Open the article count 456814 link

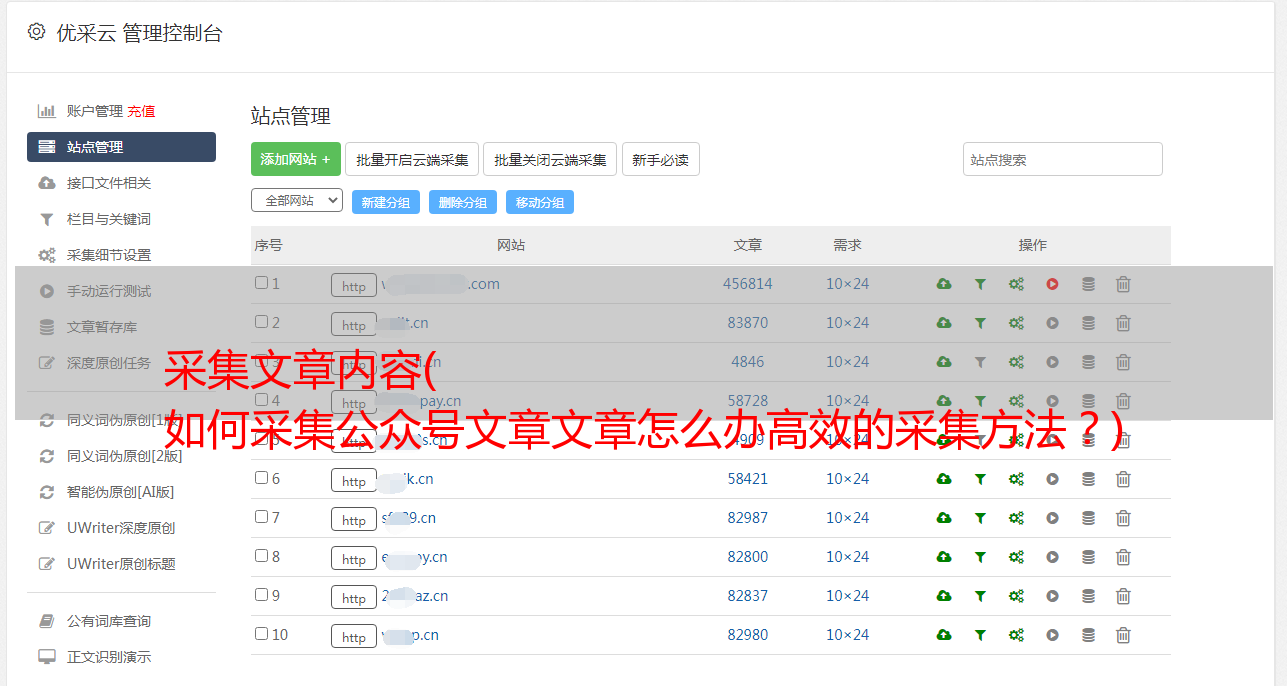[x=748, y=284]
